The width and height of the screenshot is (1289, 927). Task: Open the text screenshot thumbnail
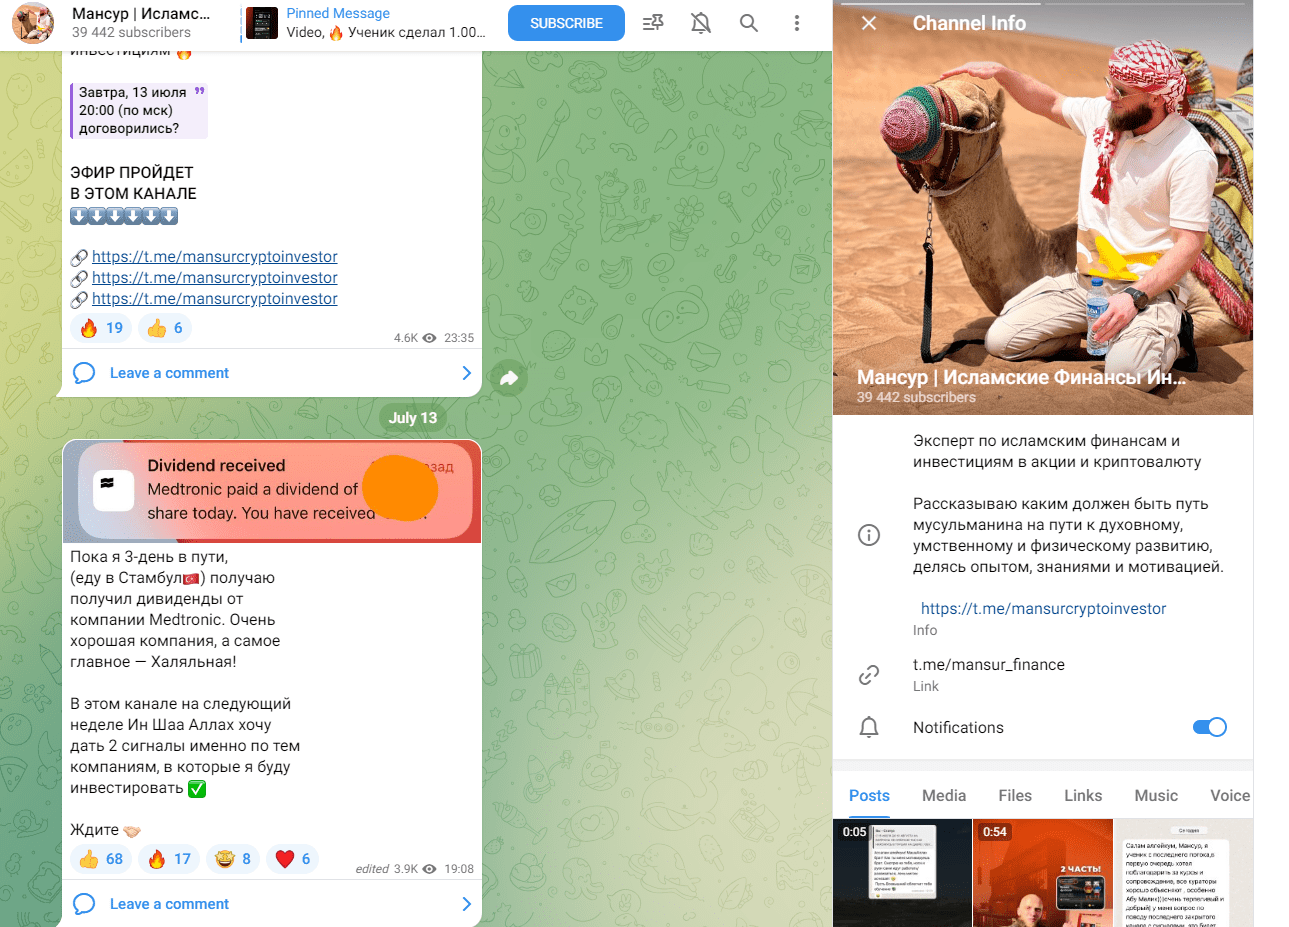point(1183,873)
